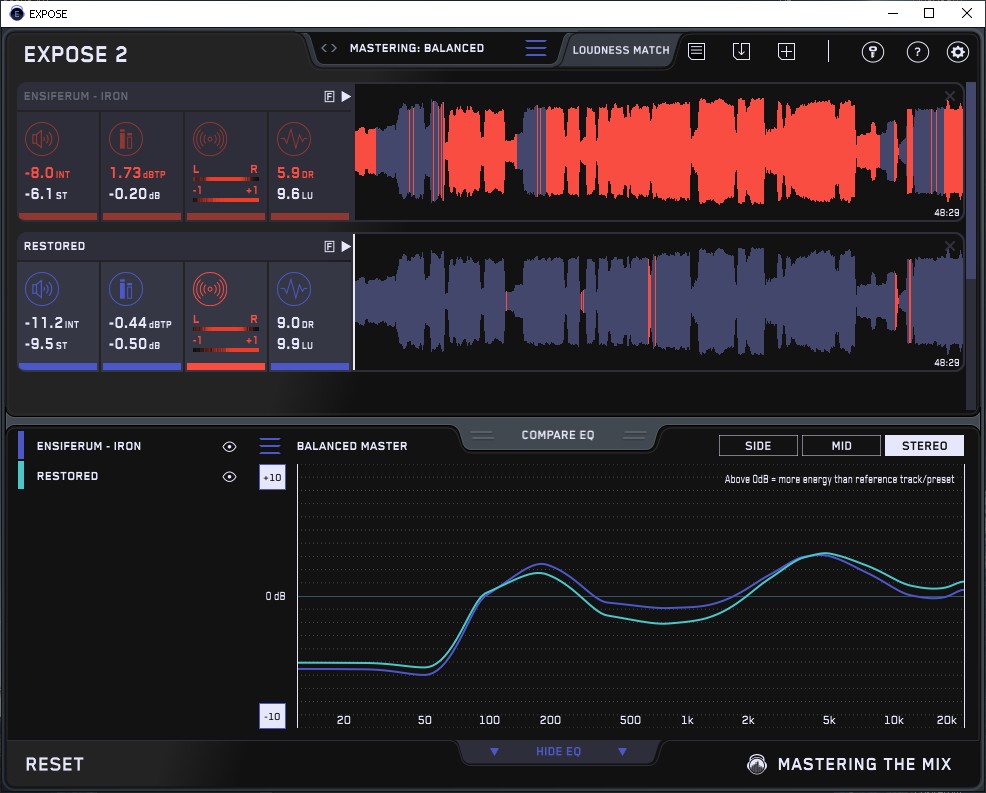Switch EQ view to Side
The width and height of the screenshot is (986, 793).
[x=758, y=446]
